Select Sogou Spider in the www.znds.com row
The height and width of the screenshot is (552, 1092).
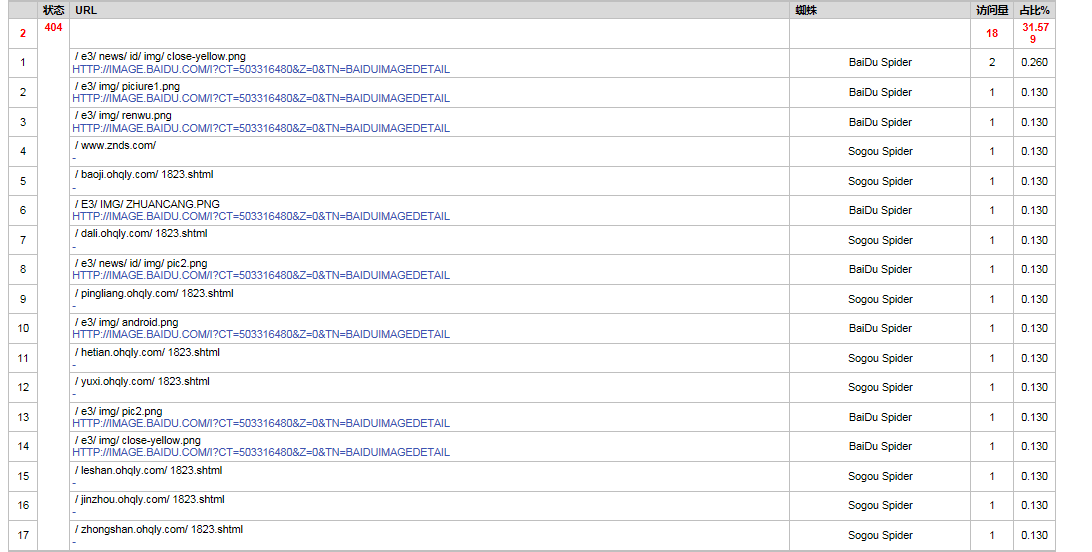click(x=880, y=152)
